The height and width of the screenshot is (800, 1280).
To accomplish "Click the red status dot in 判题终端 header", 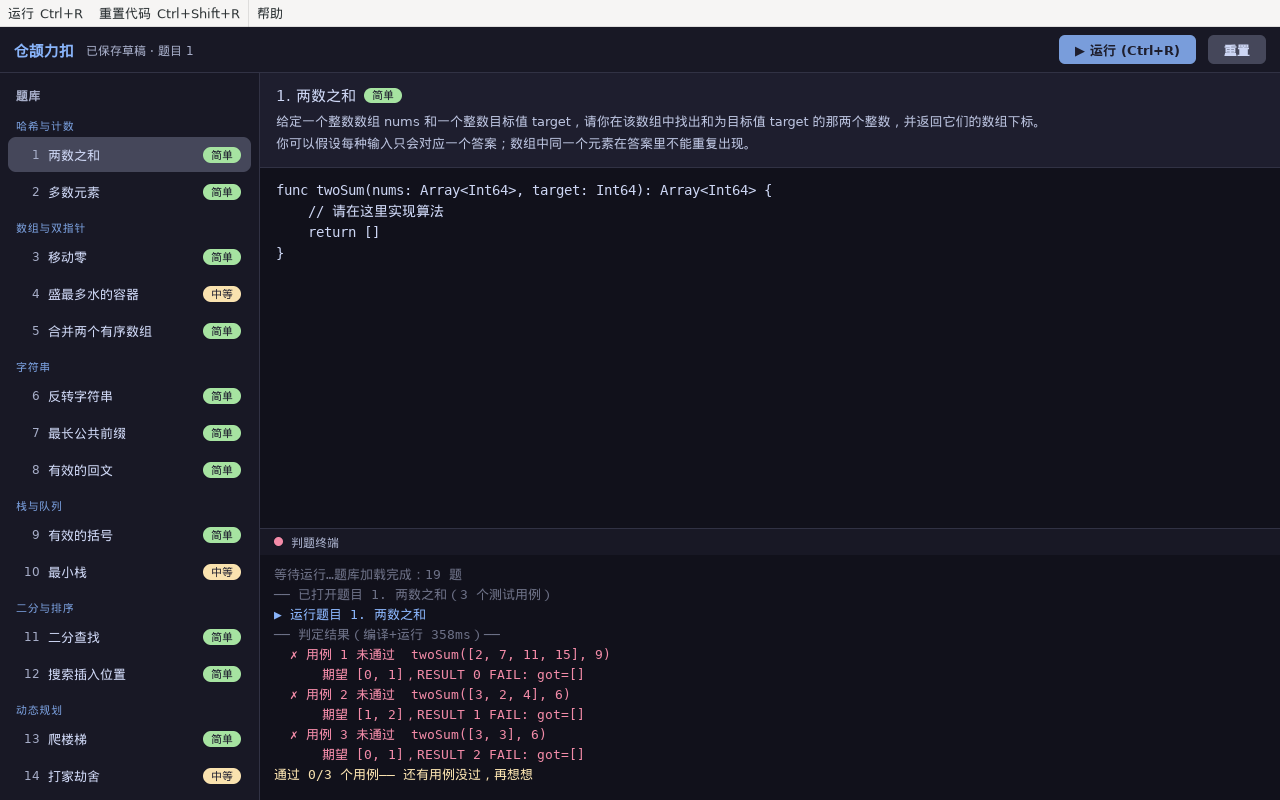I will pos(279,542).
